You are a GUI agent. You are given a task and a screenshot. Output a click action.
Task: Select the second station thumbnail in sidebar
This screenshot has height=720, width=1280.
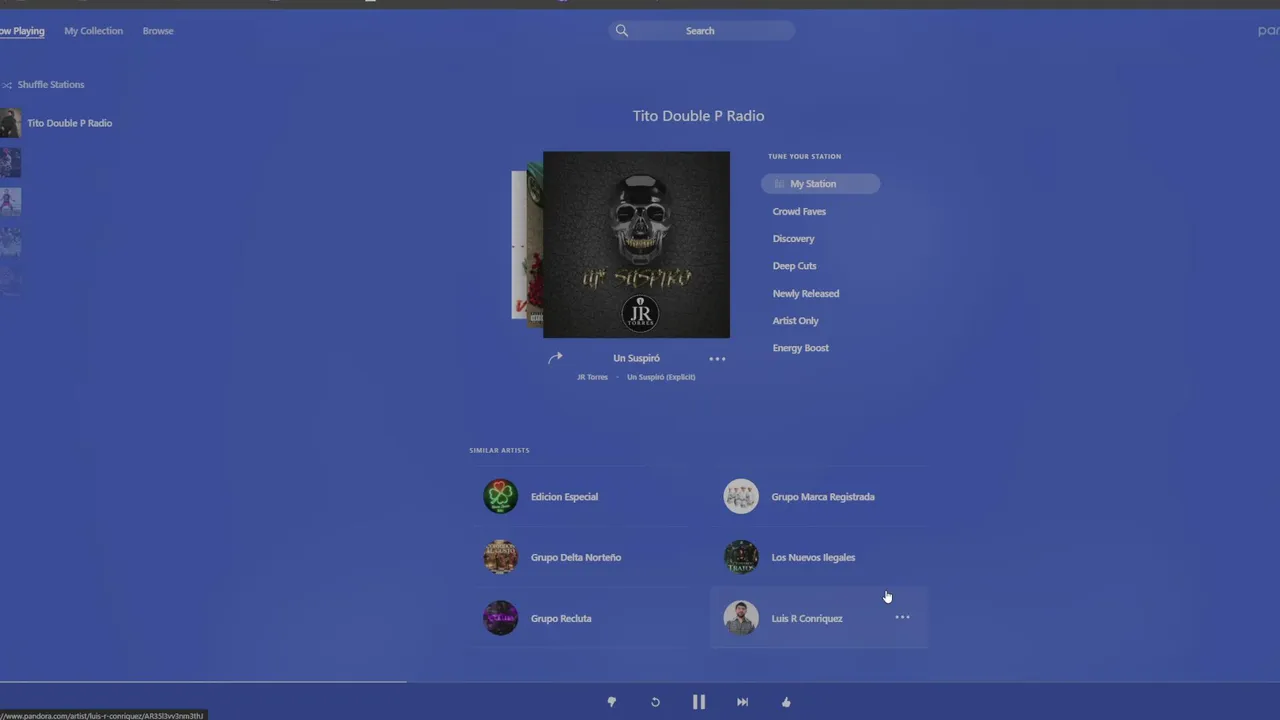tap(10, 162)
